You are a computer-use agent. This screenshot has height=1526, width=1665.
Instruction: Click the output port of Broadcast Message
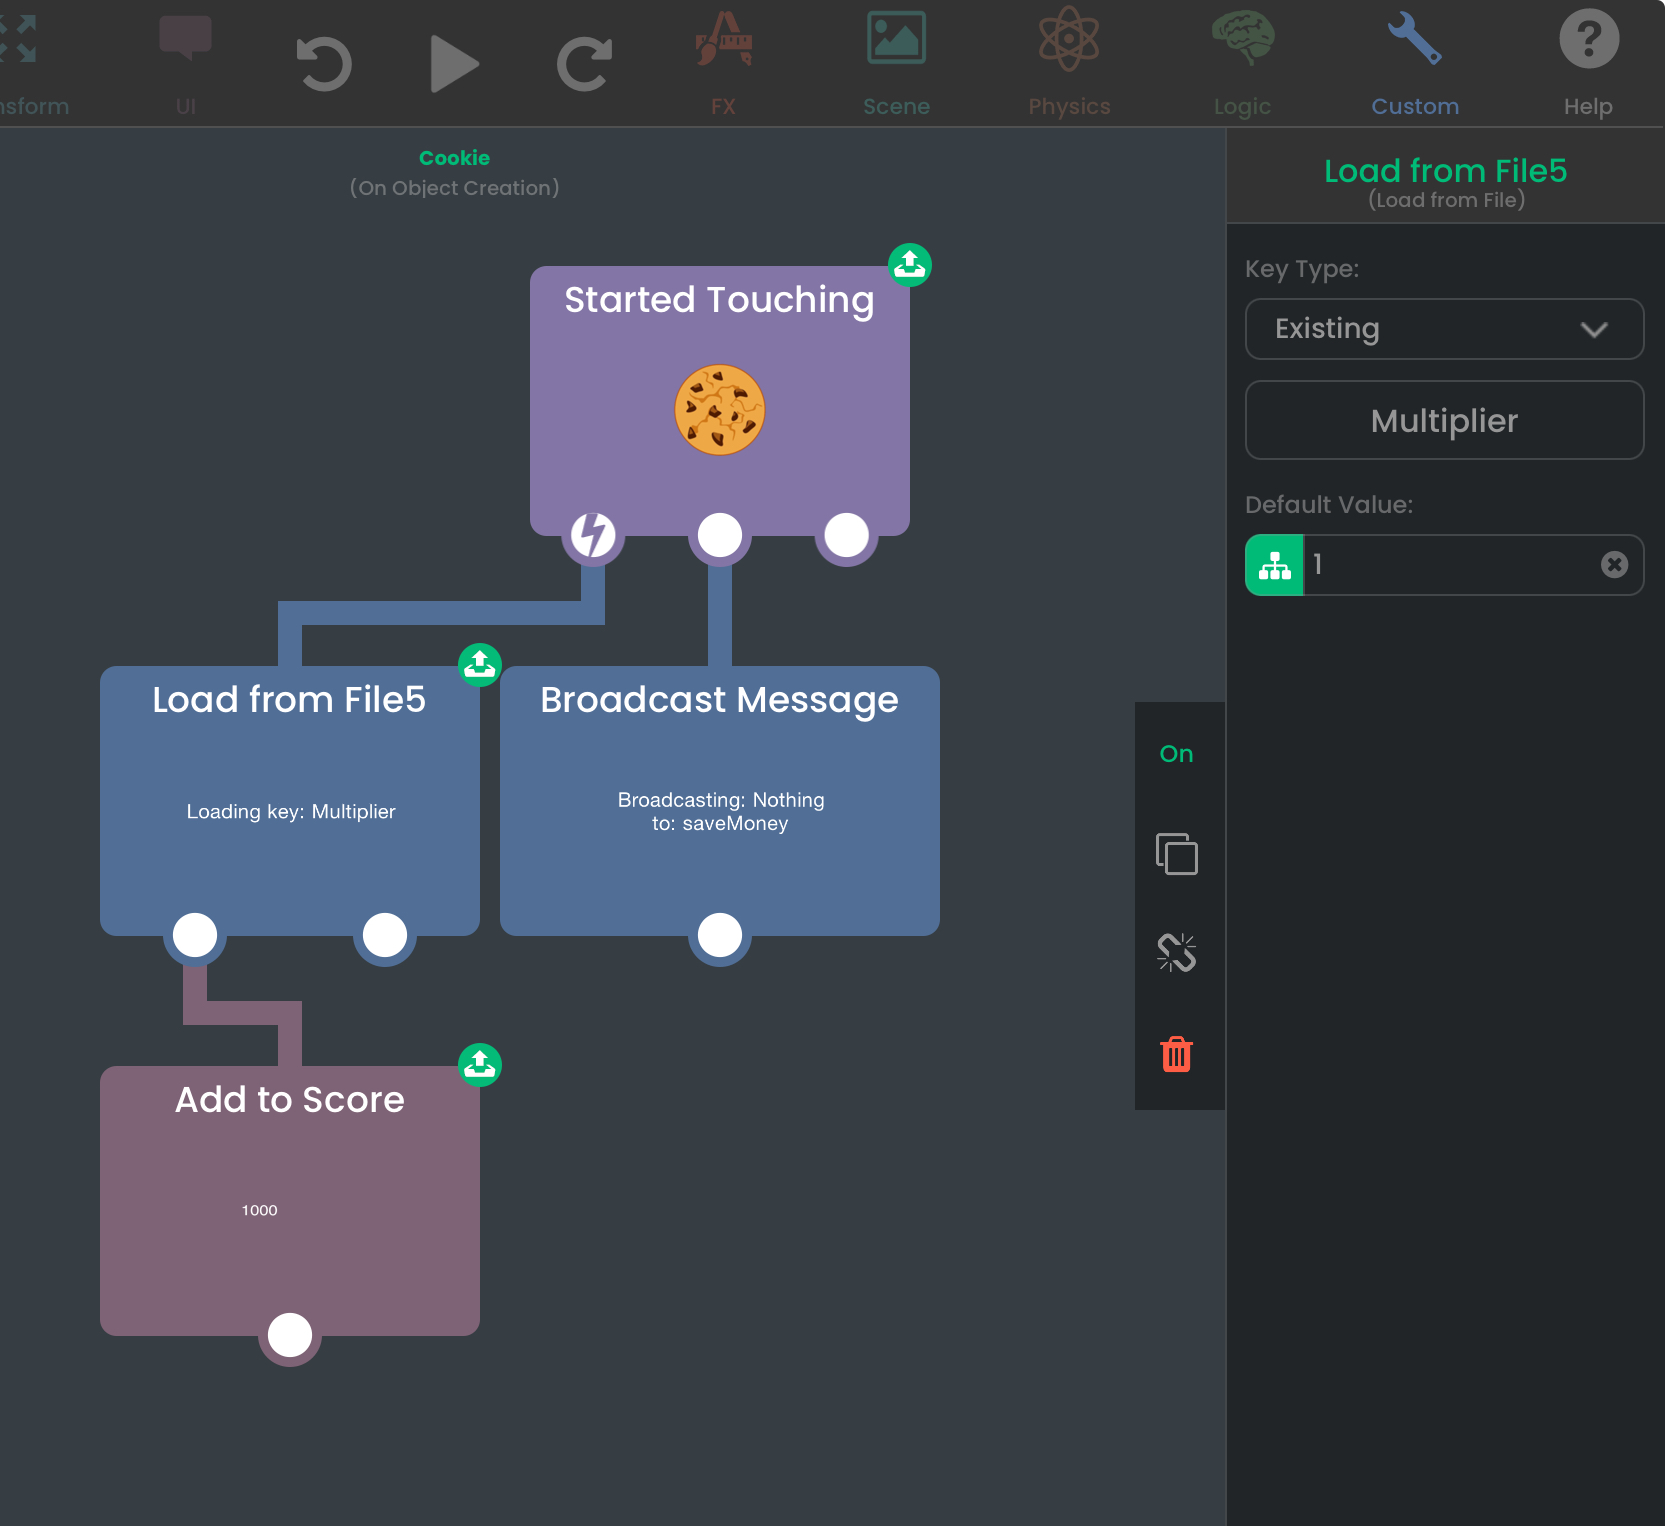[720, 935]
